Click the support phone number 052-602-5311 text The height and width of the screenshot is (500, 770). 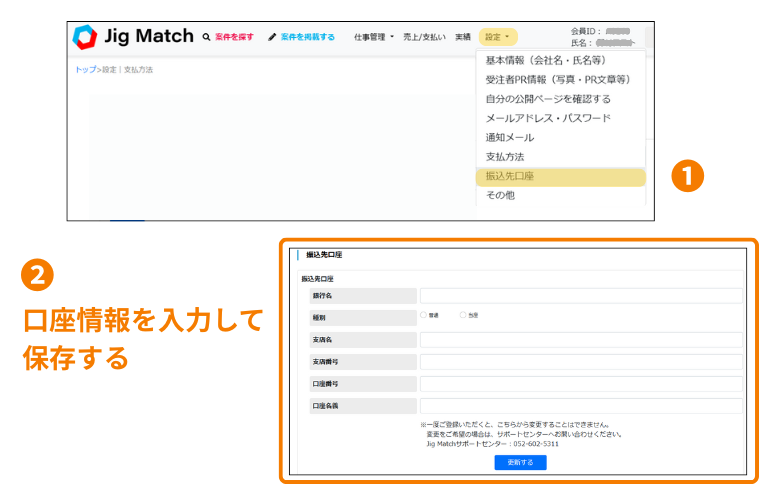(x=536, y=444)
